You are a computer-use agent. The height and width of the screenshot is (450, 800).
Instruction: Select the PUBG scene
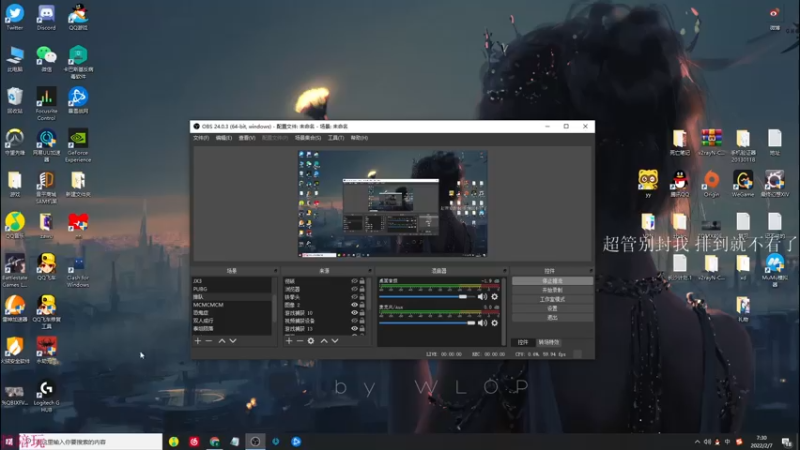[x=232, y=289]
